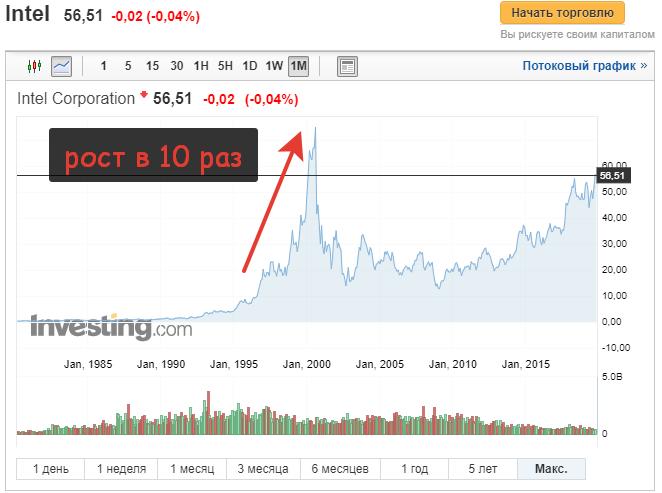Switch interval to 5H
This screenshot has width=662, height=493.
pyautogui.click(x=225, y=67)
